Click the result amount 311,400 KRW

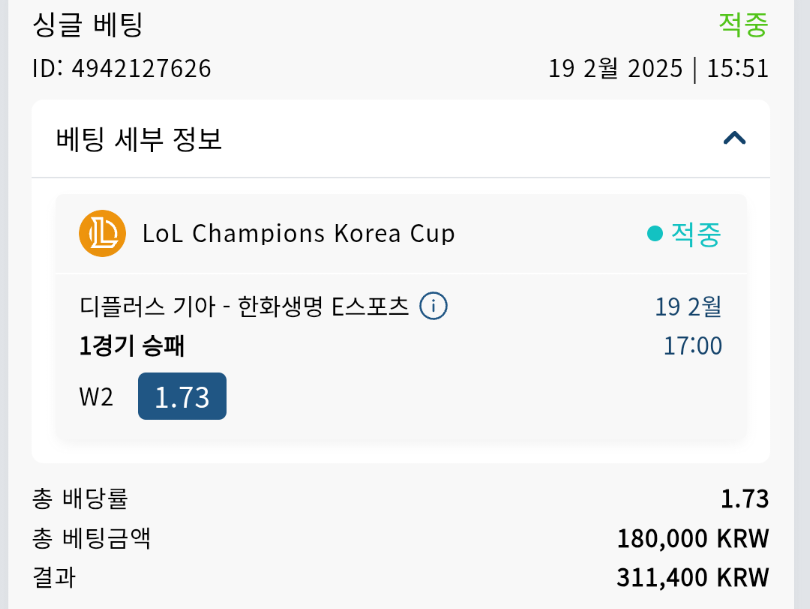[693, 577]
